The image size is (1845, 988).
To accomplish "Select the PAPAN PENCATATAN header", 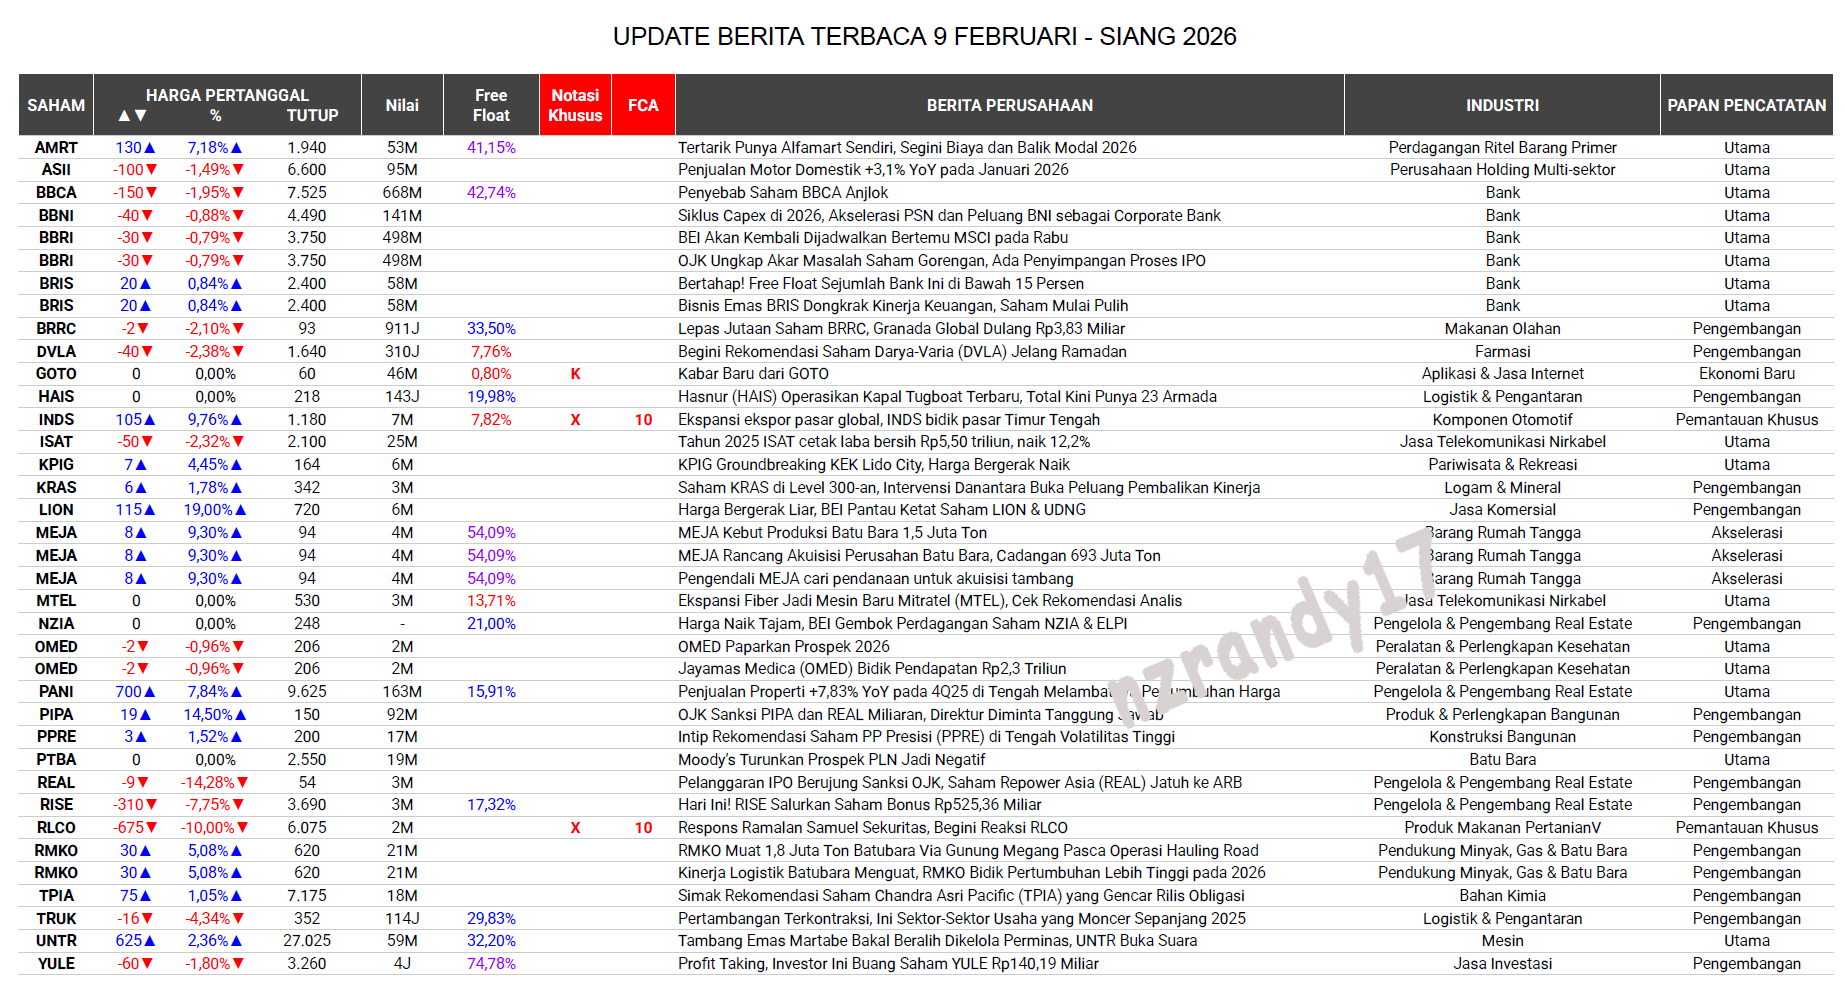I will (x=1746, y=105).
